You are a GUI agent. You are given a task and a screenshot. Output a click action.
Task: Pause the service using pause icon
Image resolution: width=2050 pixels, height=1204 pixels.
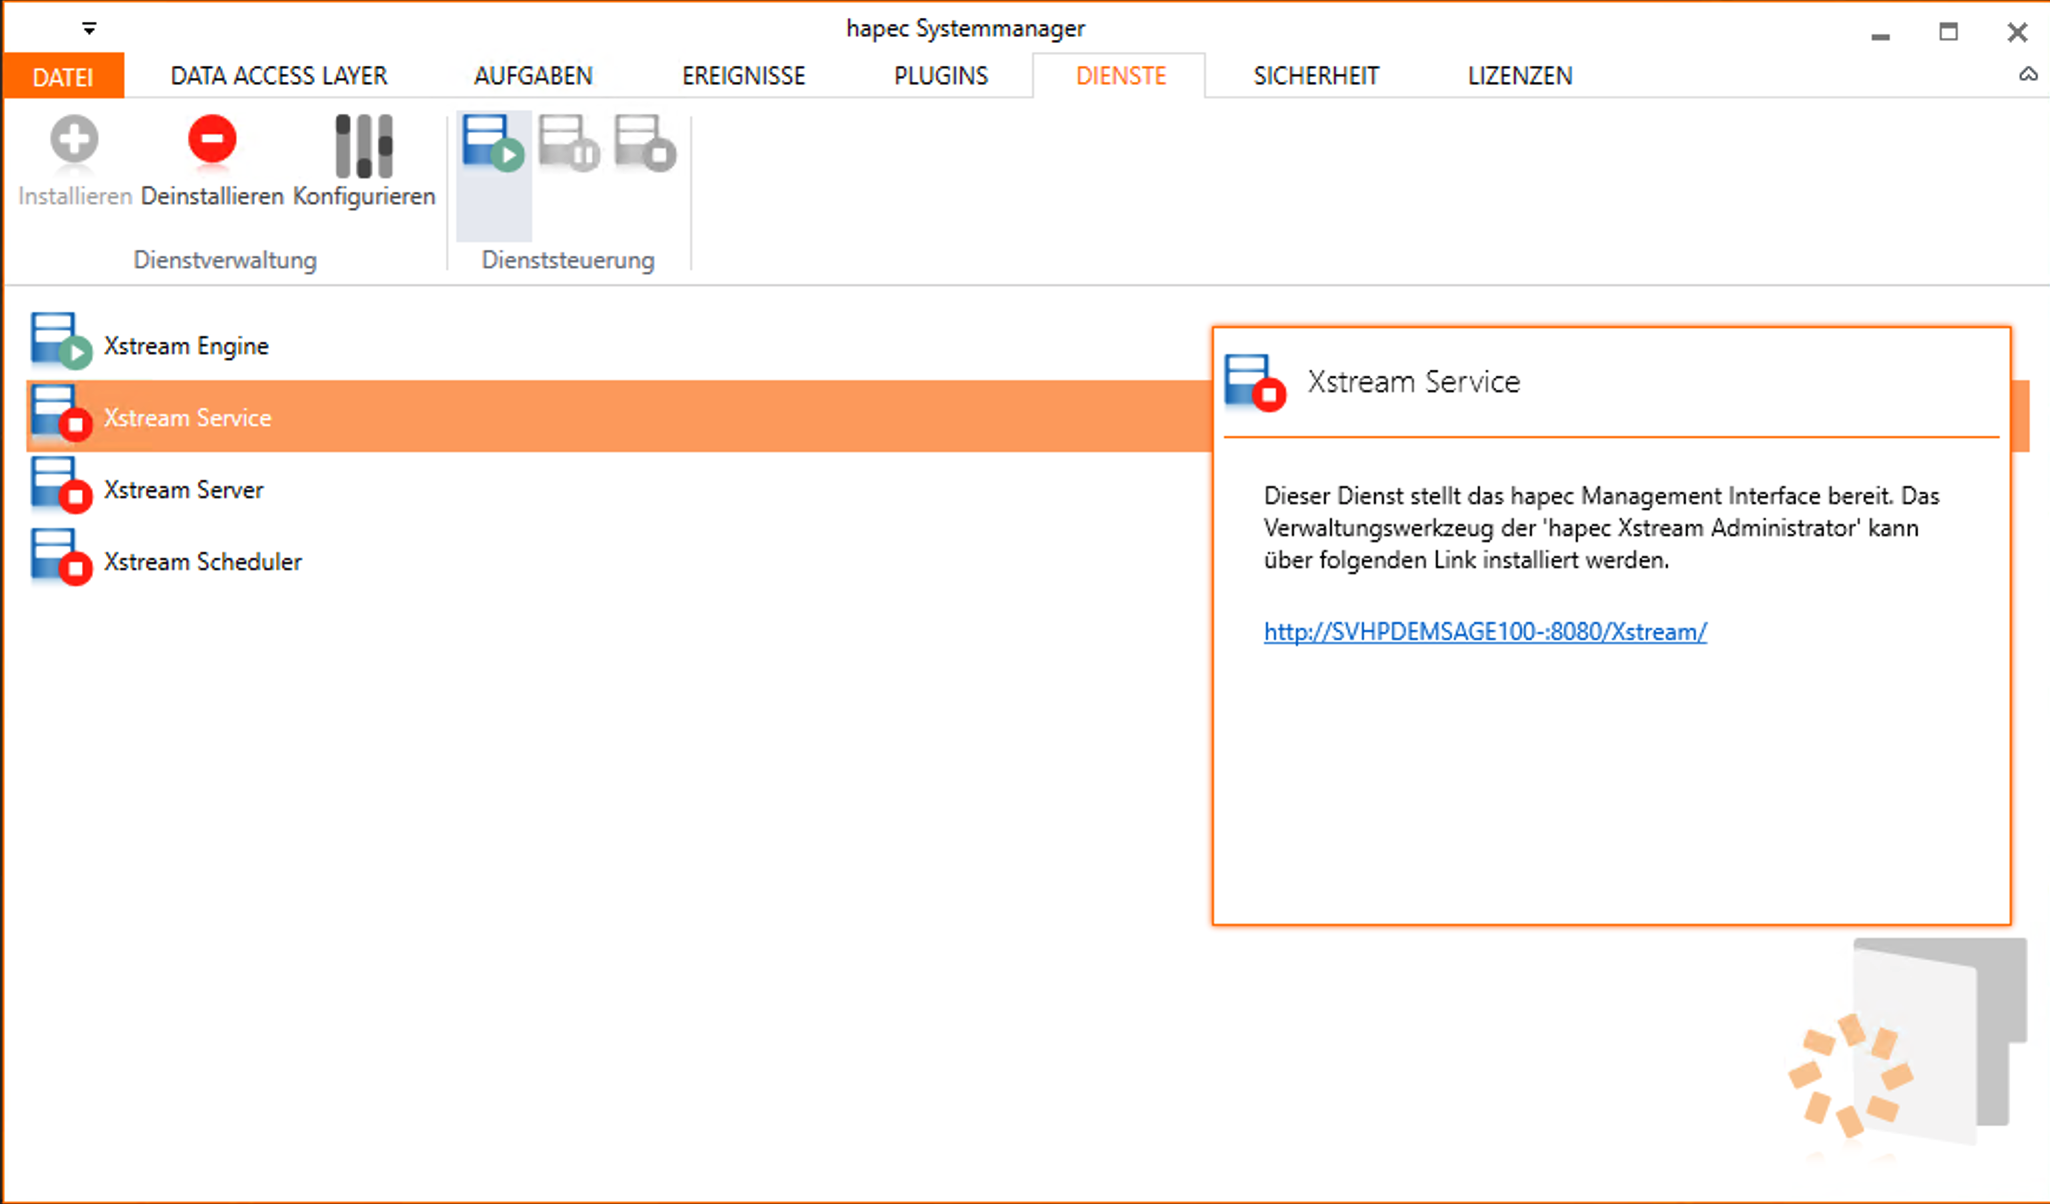coord(569,143)
